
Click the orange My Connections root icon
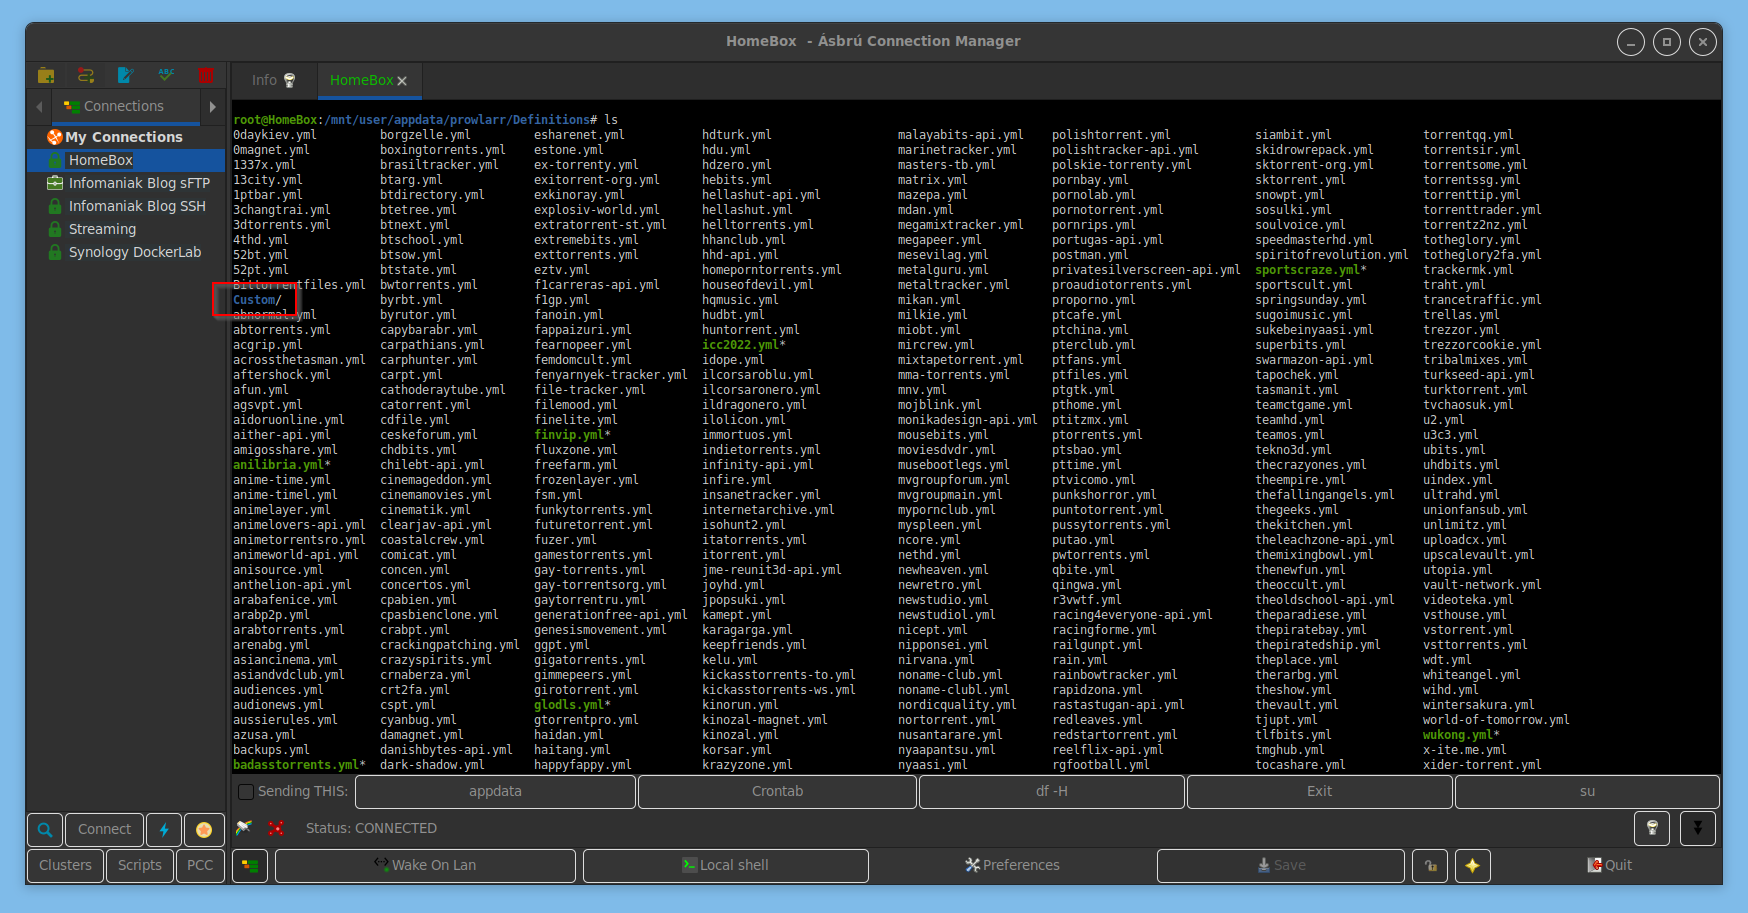[55, 137]
